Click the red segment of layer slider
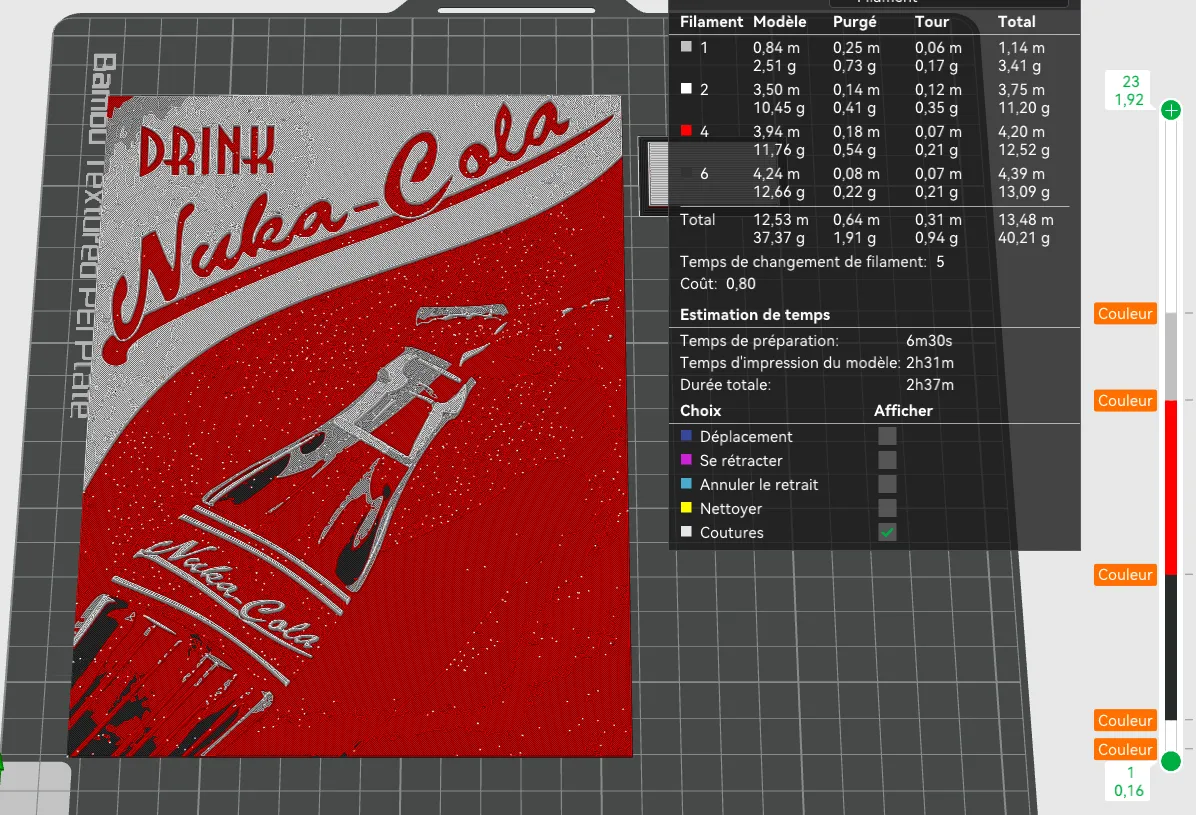 (1171, 487)
